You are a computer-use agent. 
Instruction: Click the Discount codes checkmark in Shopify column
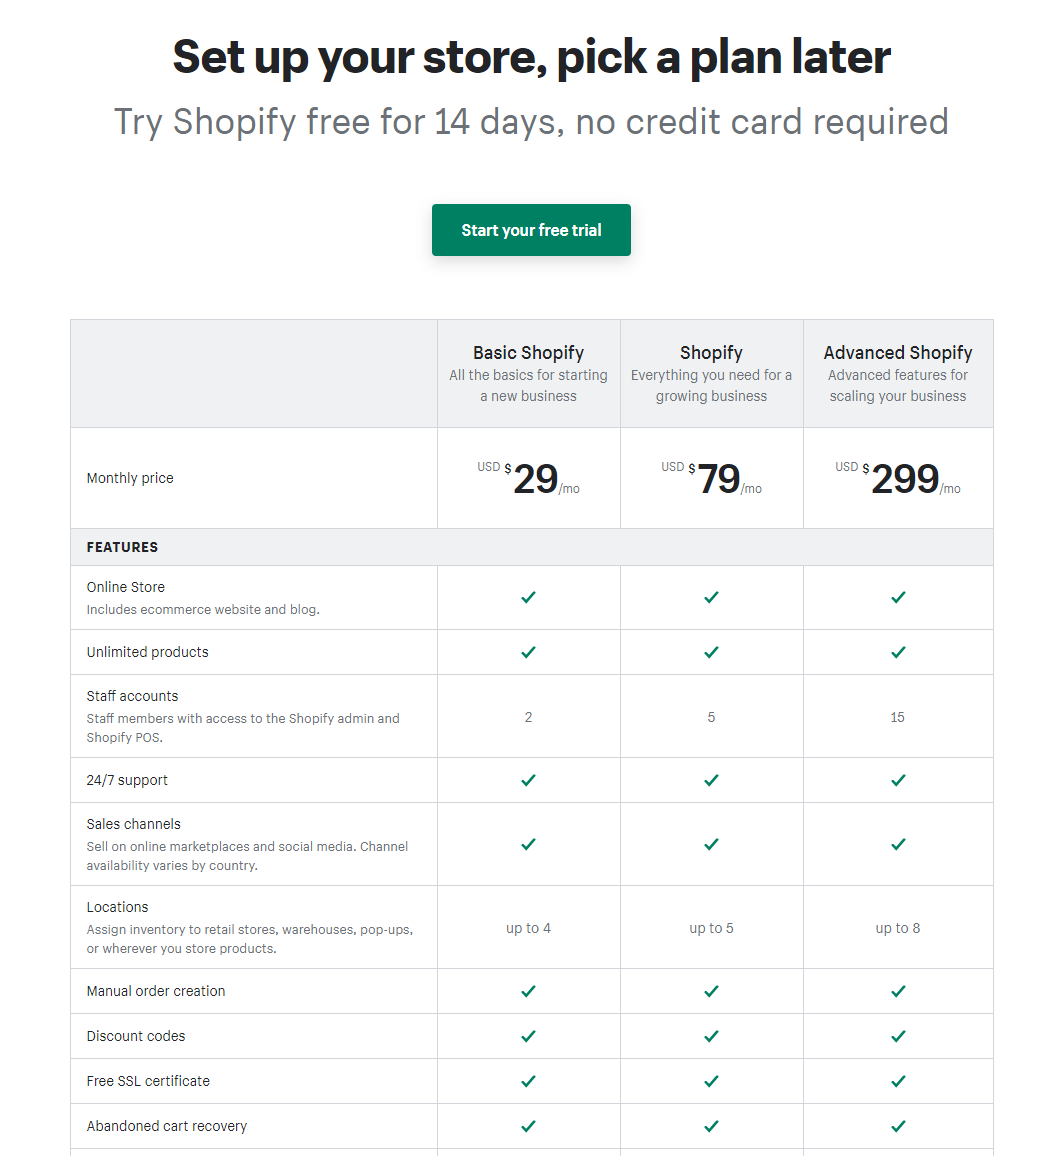point(711,1037)
